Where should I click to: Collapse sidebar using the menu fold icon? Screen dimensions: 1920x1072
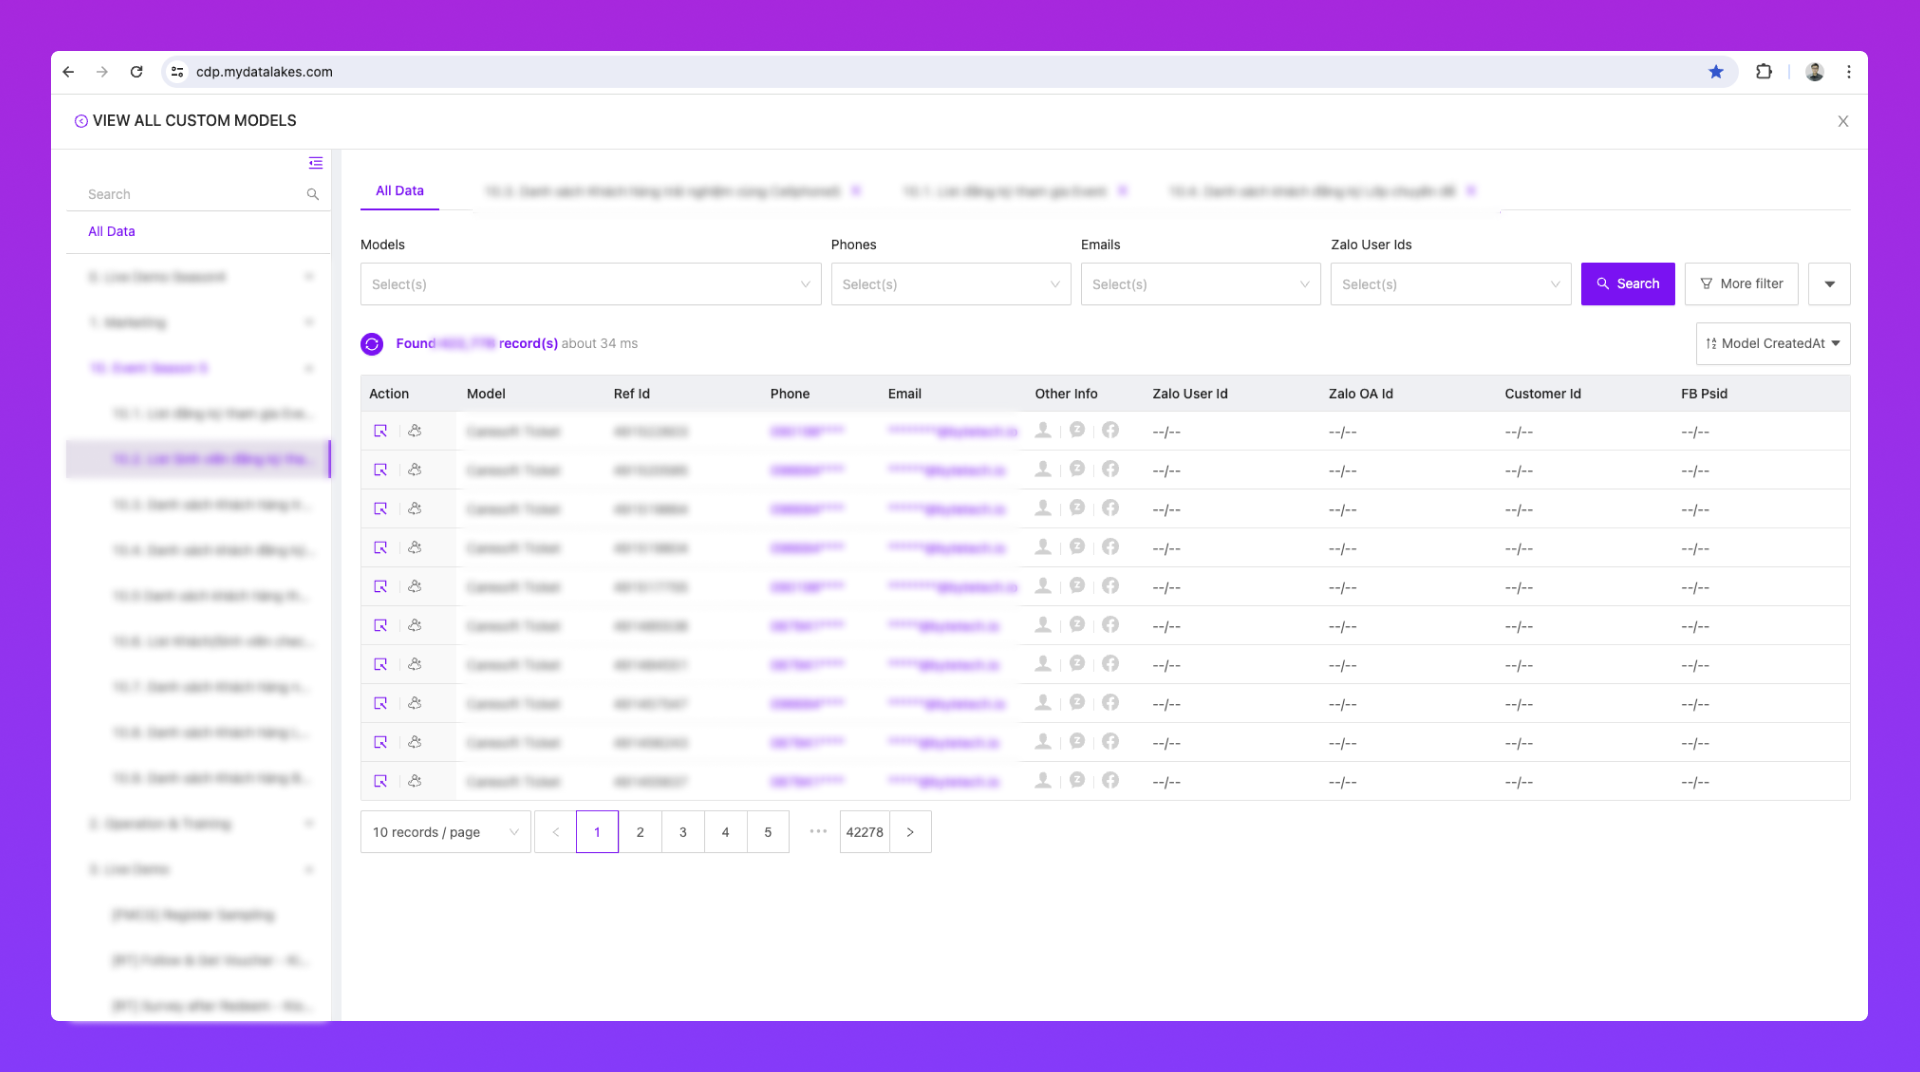(315, 163)
